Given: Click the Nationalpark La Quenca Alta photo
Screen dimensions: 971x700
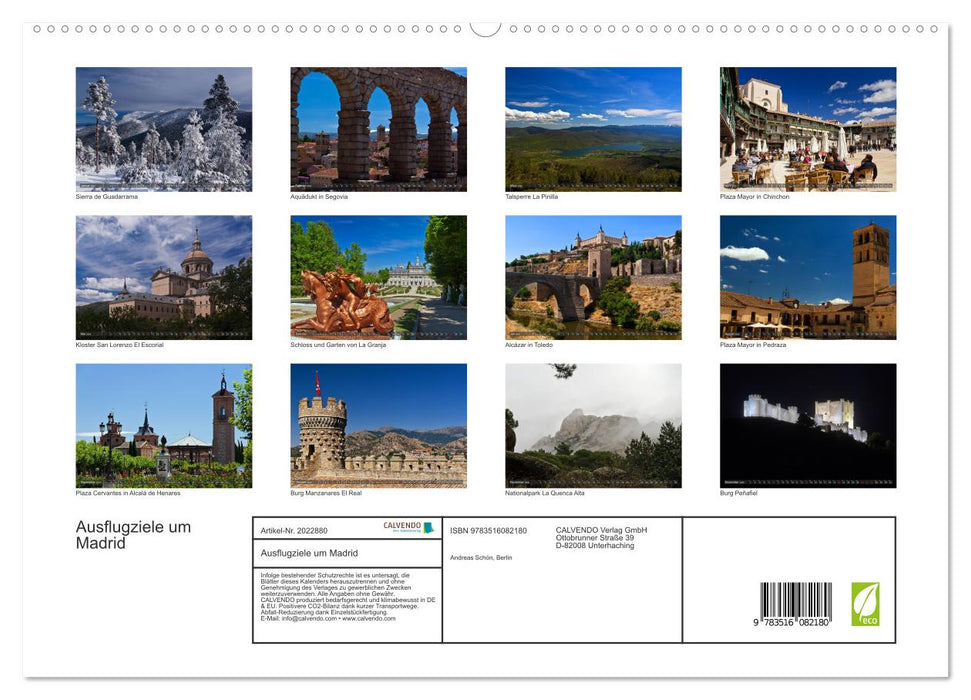Looking at the screenshot, I should pyautogui.click(x=594, y=424).
